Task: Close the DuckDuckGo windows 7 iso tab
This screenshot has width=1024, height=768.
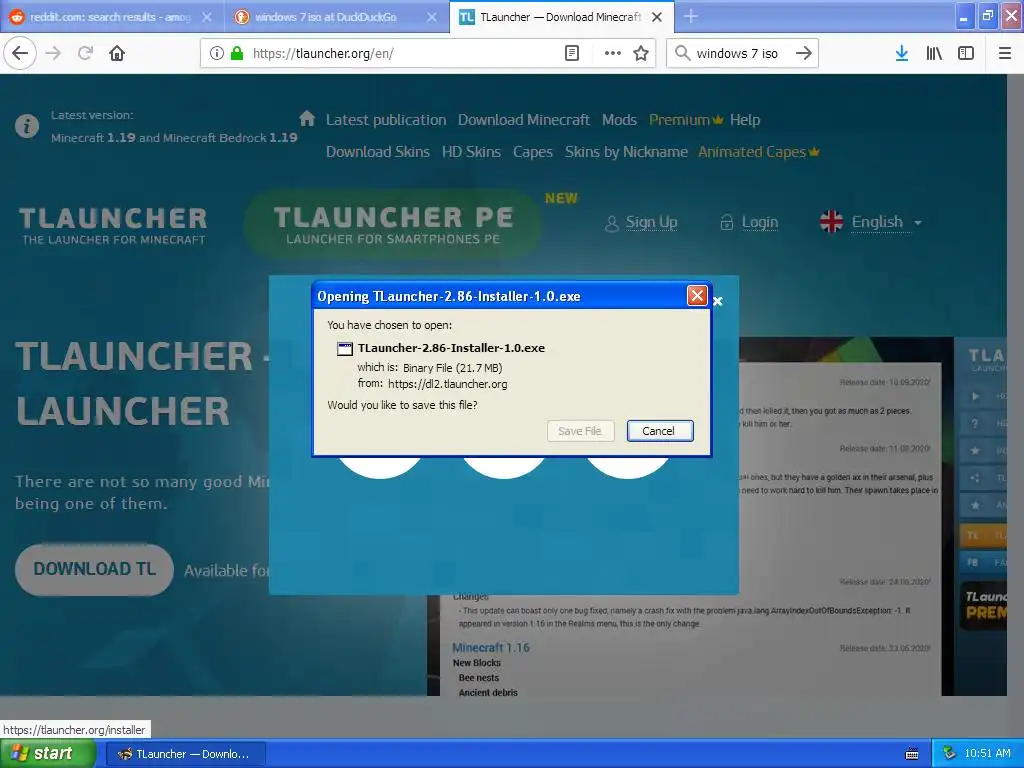Action: coord(432,17)
